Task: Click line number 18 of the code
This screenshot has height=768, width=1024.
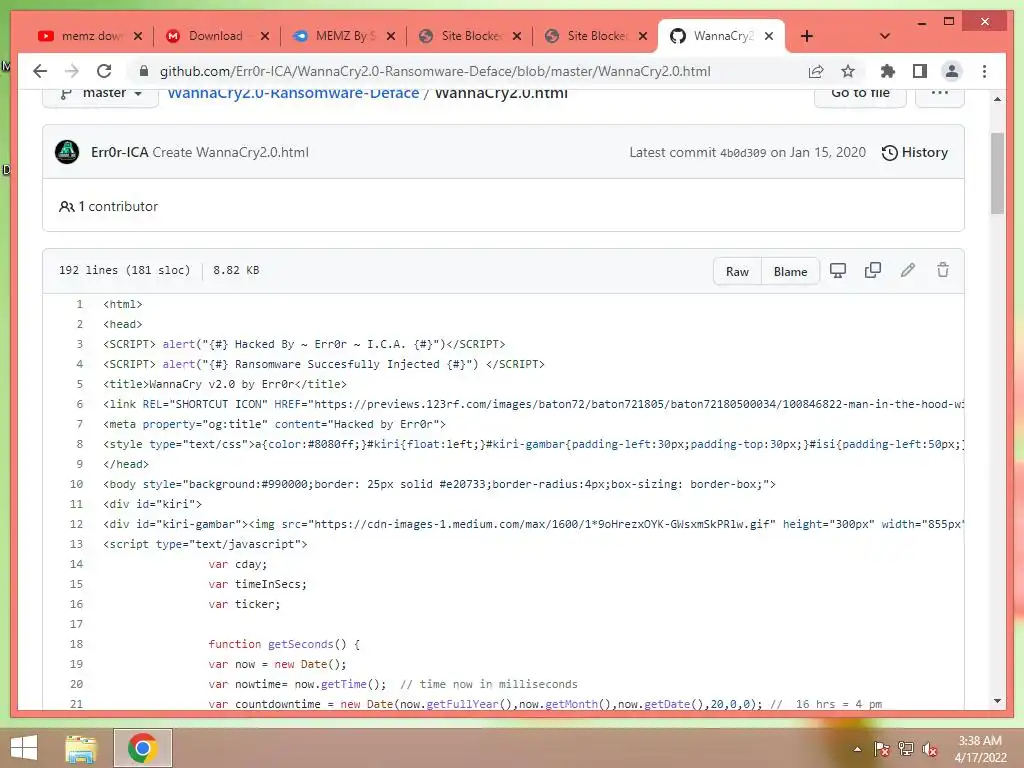Action: [76, 644]
